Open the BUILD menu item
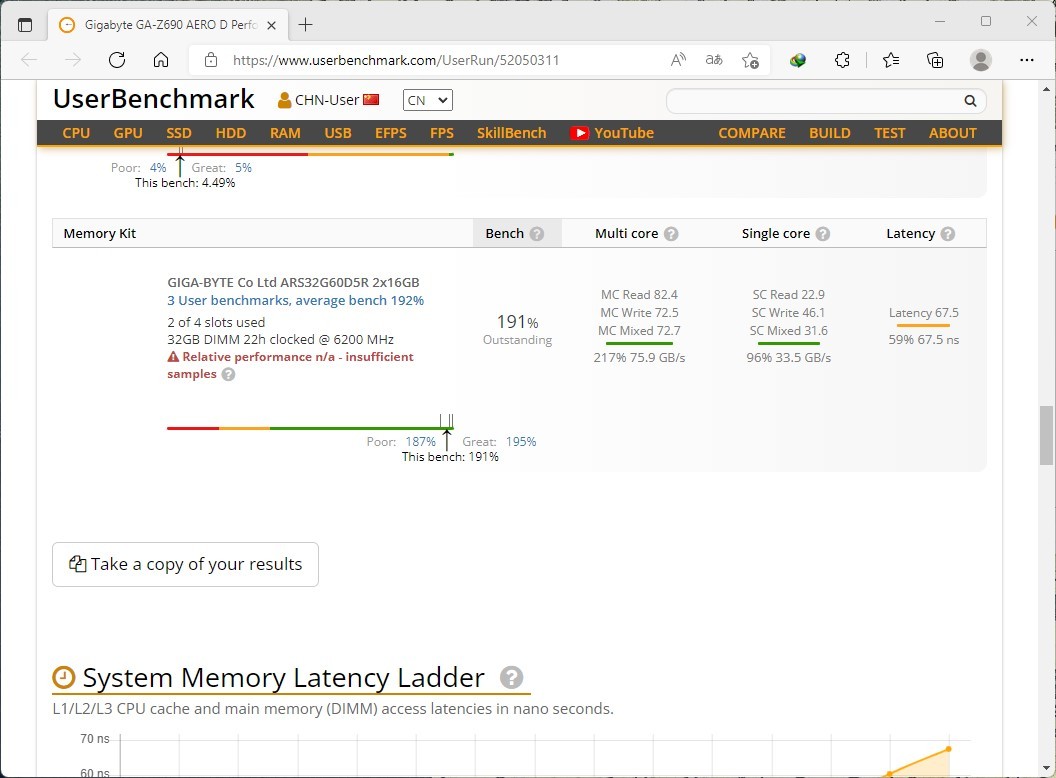 [x=830, y=133]
